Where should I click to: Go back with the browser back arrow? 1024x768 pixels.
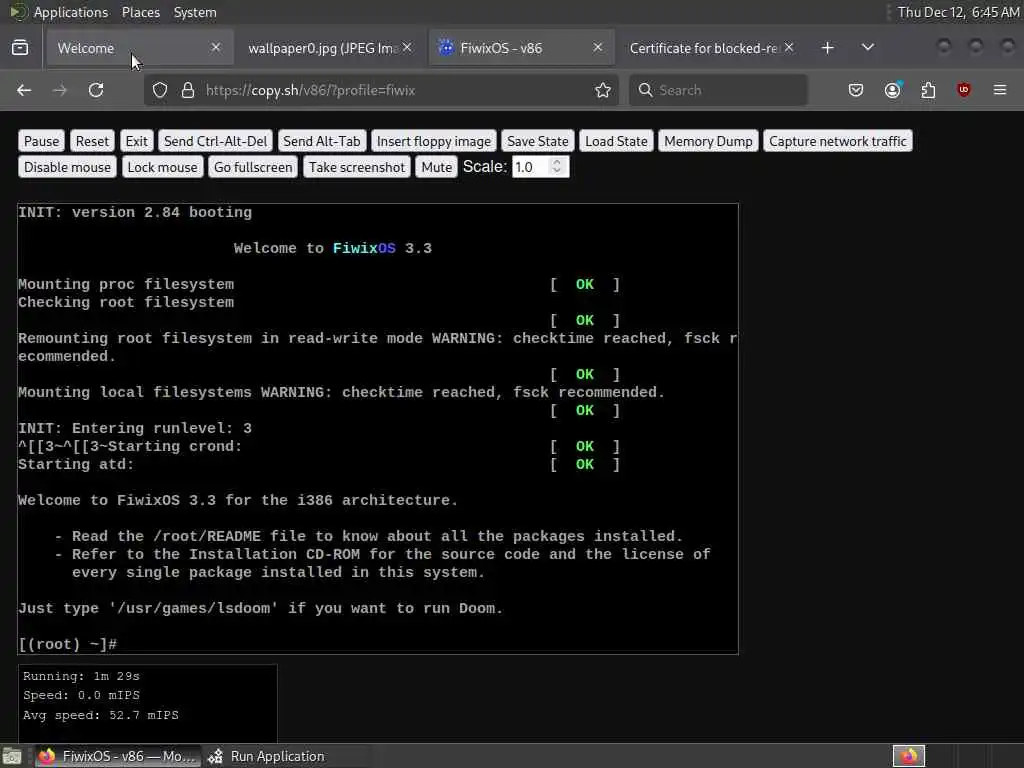[x=24, y=90]
